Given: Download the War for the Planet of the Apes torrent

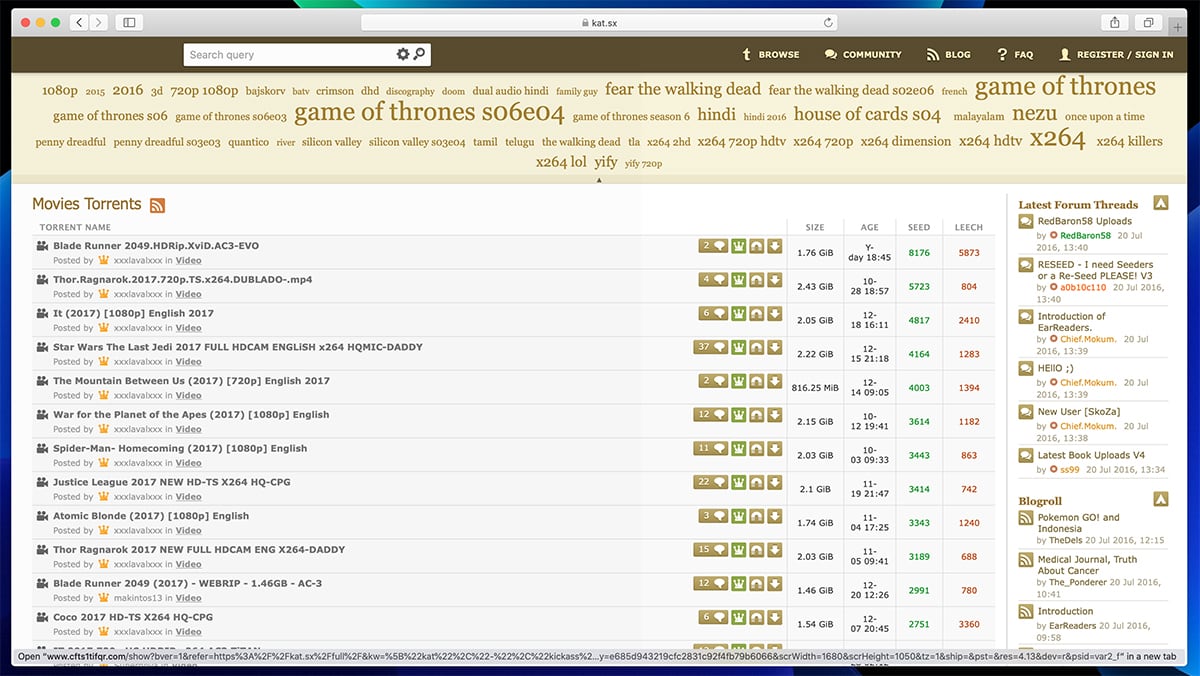Looking at the screenshot, I should point(775,415).
